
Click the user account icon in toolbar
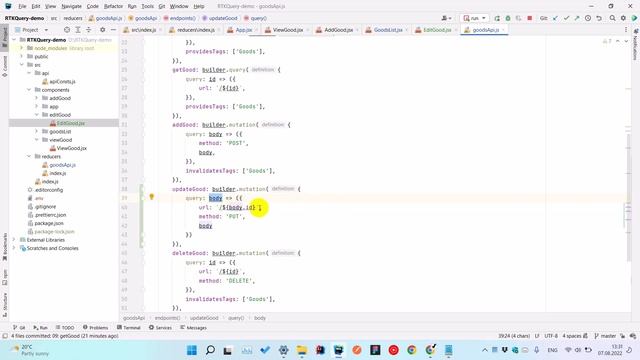[446, 18]
